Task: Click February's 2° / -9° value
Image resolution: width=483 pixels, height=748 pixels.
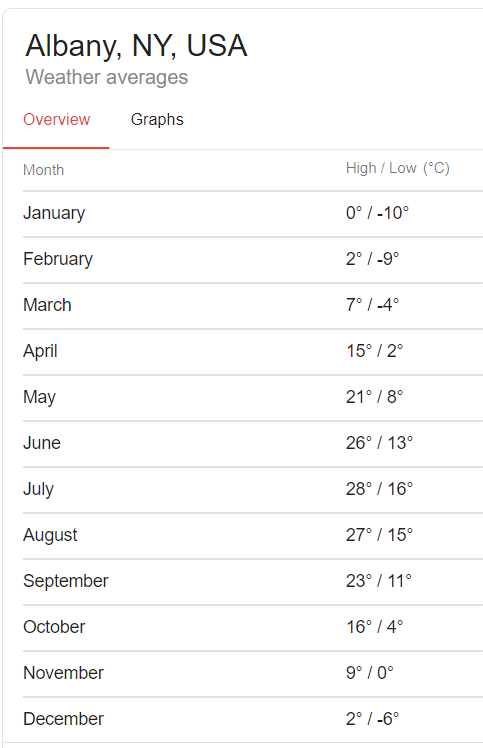Action: [372, 259]
